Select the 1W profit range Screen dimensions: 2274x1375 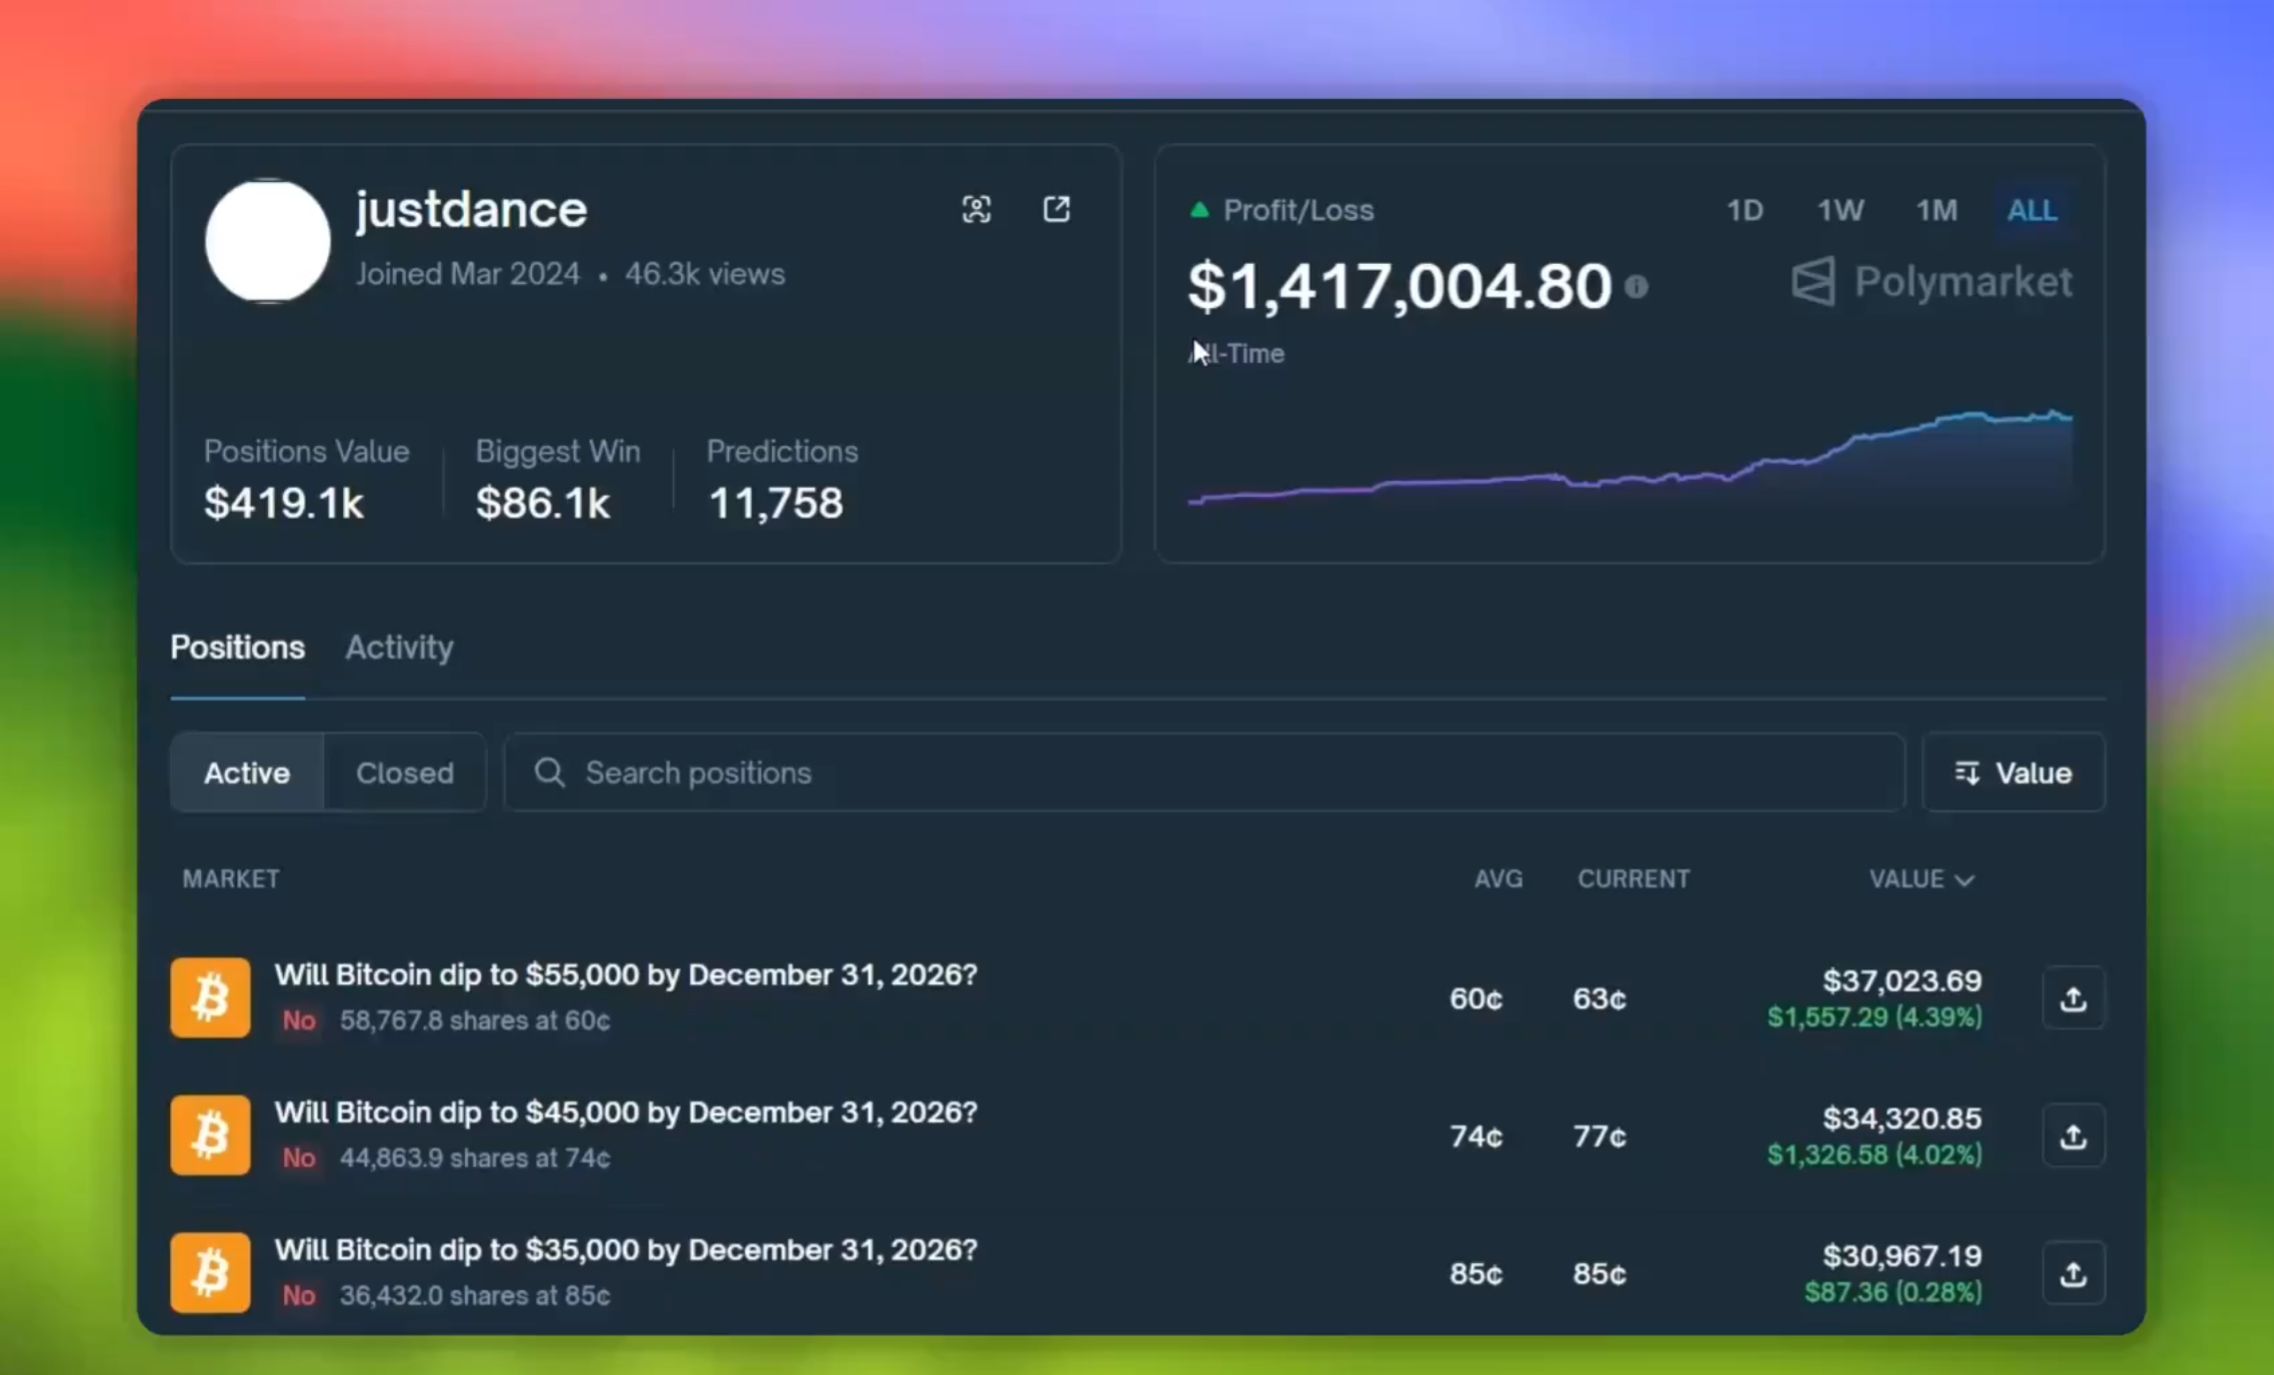pos(1839,210)
